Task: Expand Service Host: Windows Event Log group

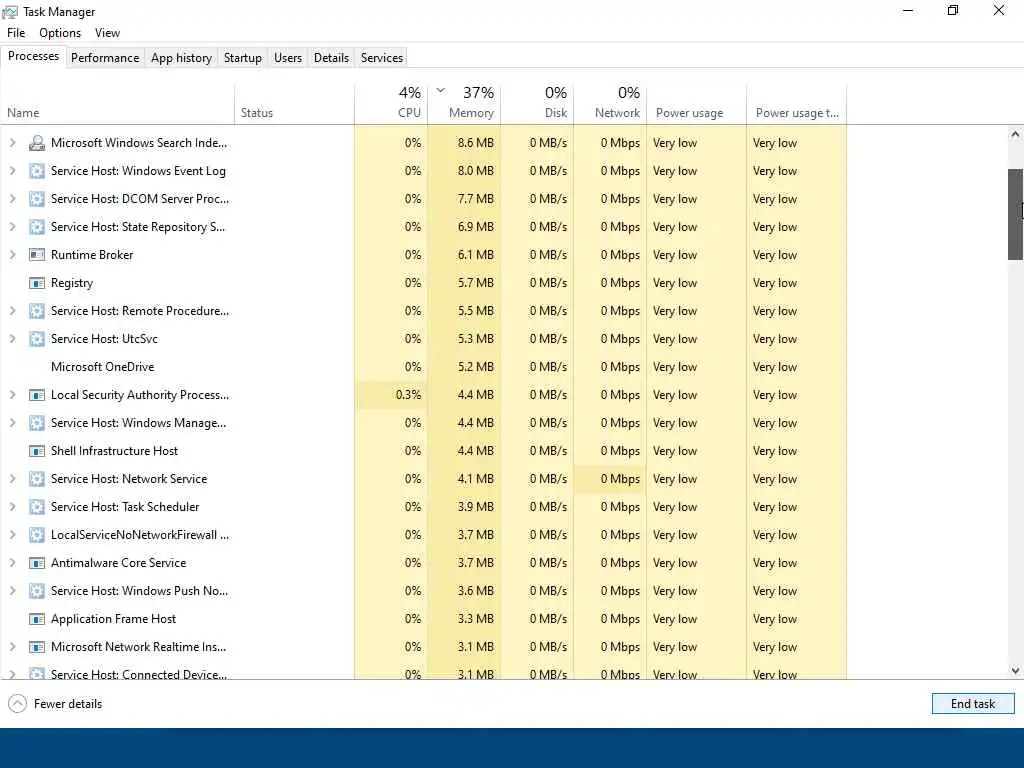Action: (x=12, y=171)
